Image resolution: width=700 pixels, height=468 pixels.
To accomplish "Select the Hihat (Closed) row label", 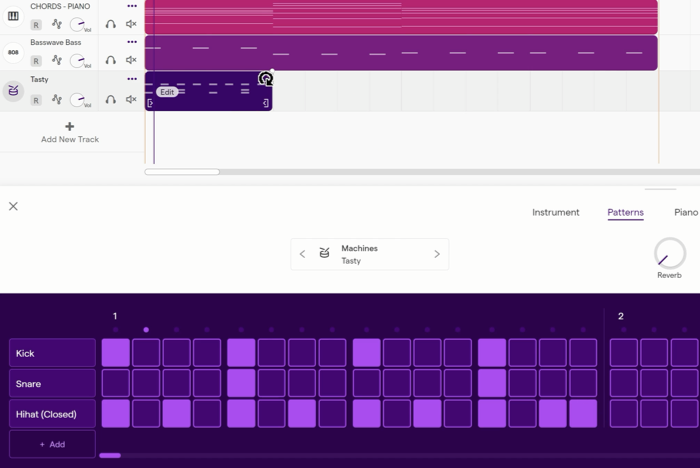I will click(x=53, y=414).
